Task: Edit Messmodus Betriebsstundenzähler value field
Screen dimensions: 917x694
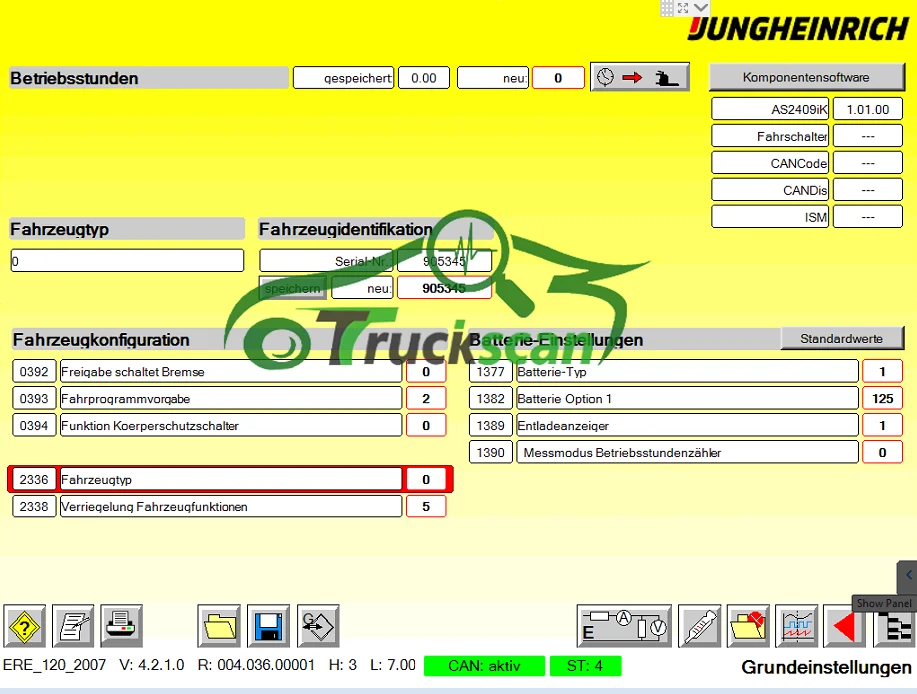Action: click(x=882, y=453)
